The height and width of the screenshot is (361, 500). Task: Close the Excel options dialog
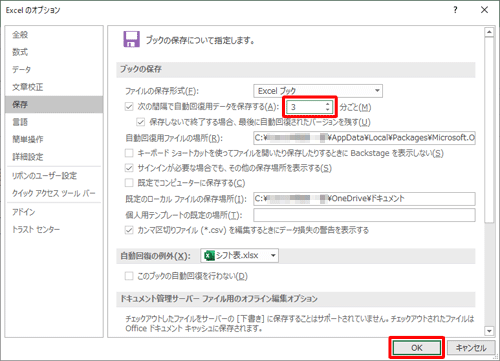[x=484, y=10]
